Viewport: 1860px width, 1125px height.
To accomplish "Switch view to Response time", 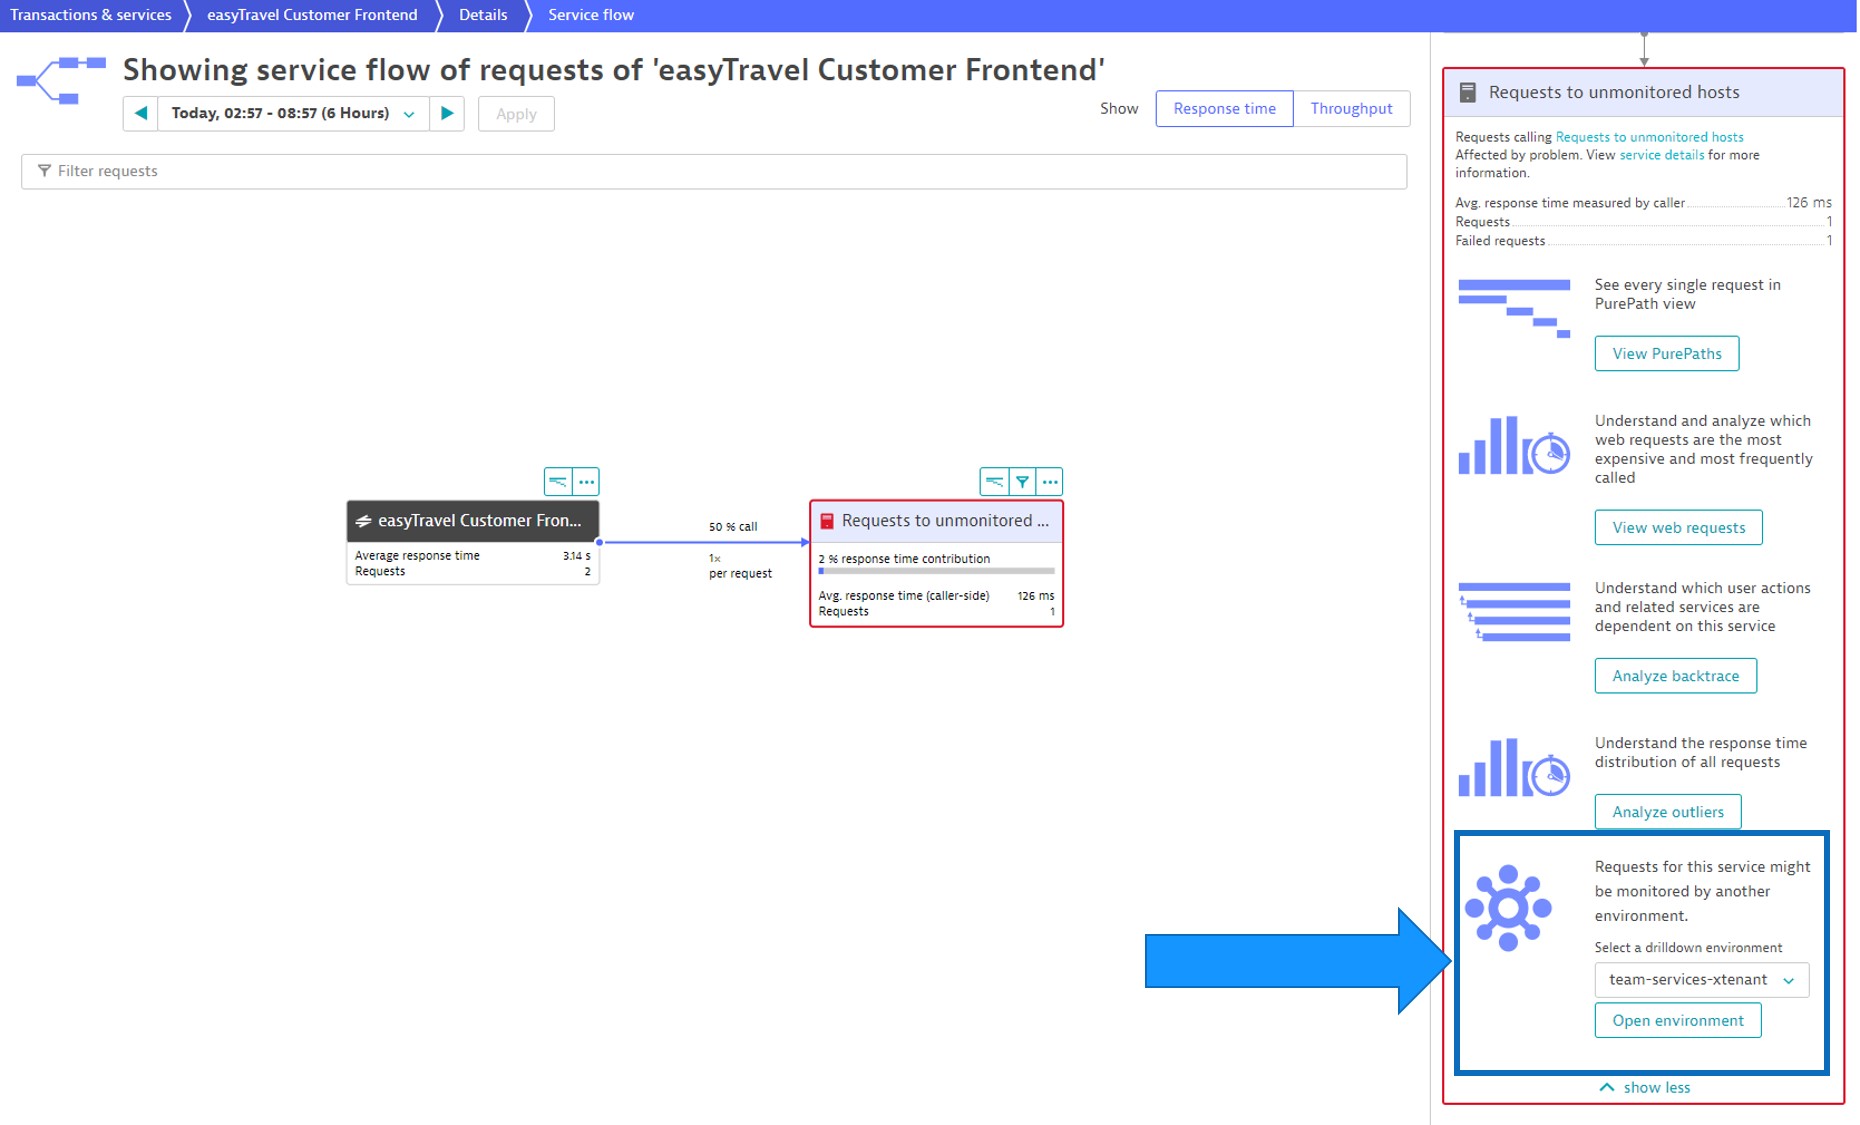I will coord(1224,108).
